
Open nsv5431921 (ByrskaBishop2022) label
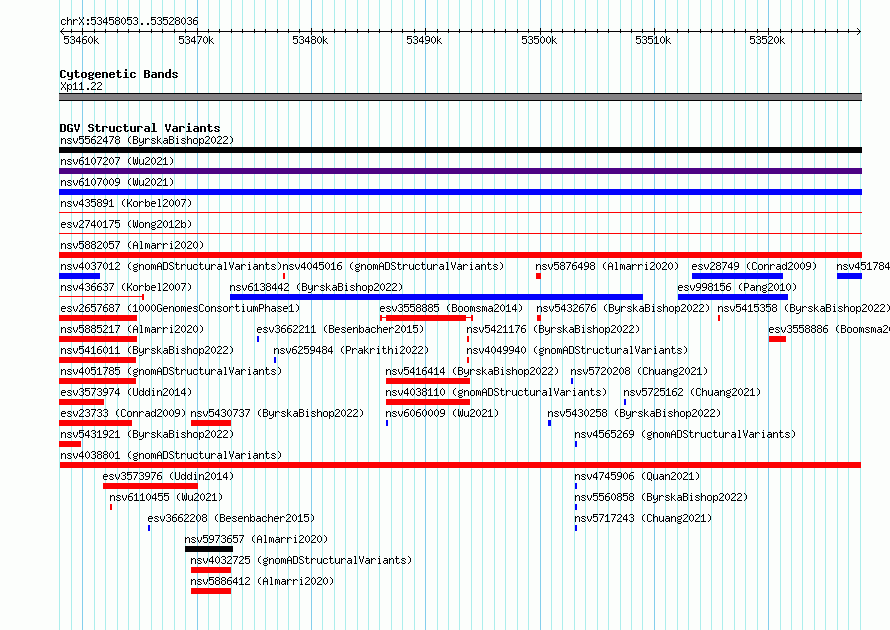147,434
